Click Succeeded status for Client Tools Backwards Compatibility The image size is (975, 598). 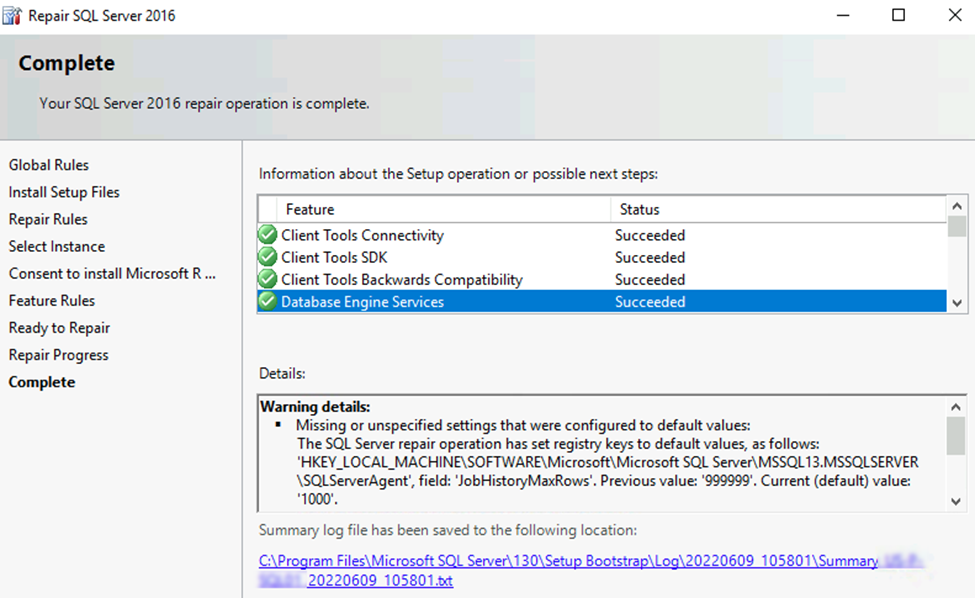tap(650, 280)
